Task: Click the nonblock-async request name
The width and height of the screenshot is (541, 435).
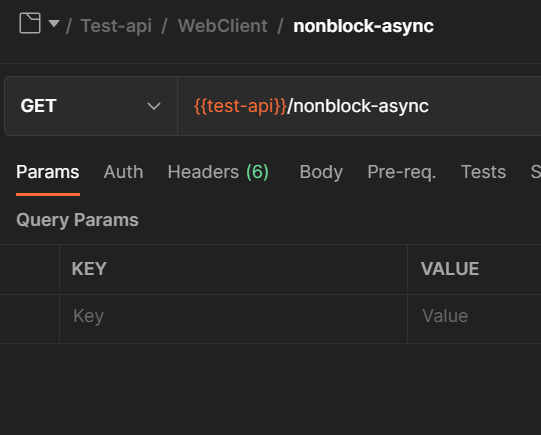Action: [x=364, y=26]
